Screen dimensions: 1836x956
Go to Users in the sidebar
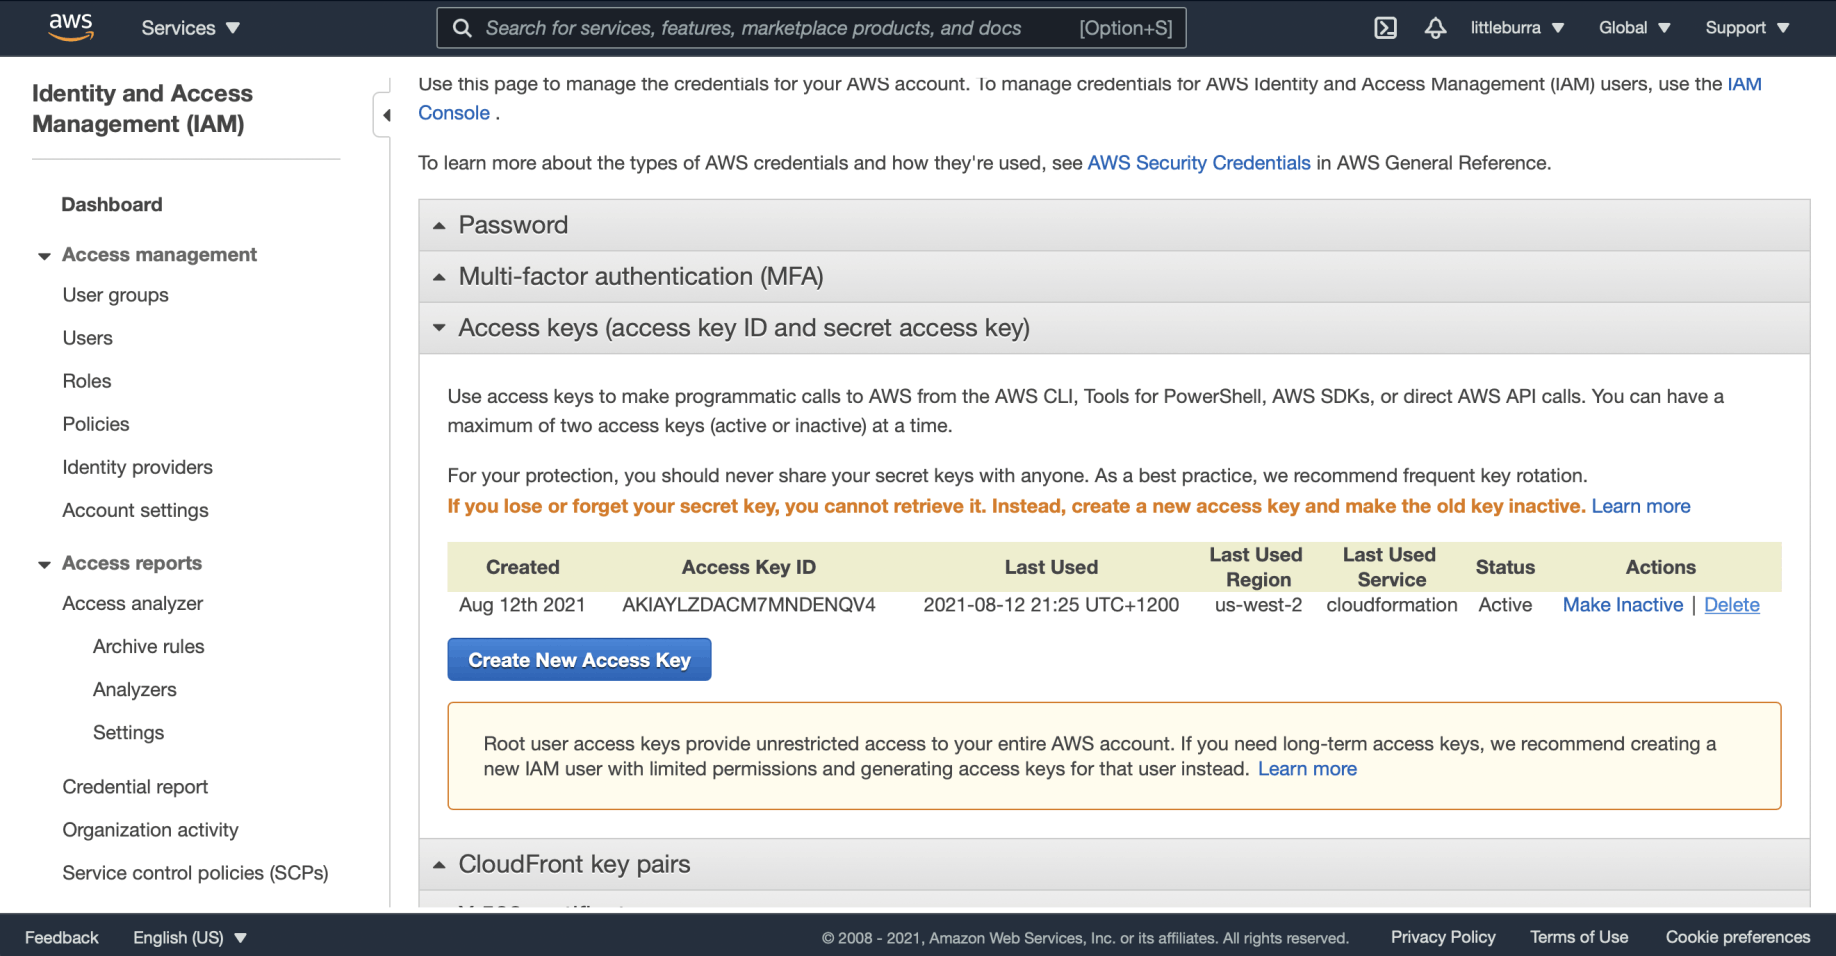[88, 338]
